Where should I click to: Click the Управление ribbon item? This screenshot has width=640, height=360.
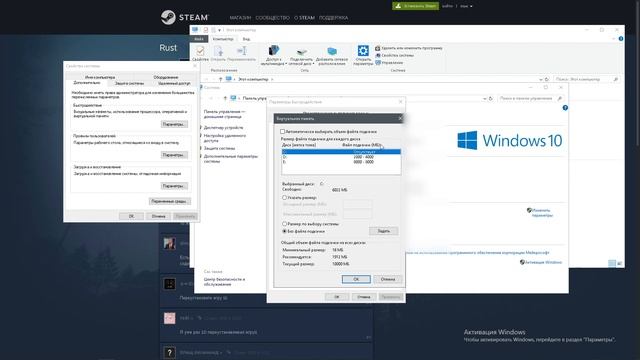pos(389,62)
